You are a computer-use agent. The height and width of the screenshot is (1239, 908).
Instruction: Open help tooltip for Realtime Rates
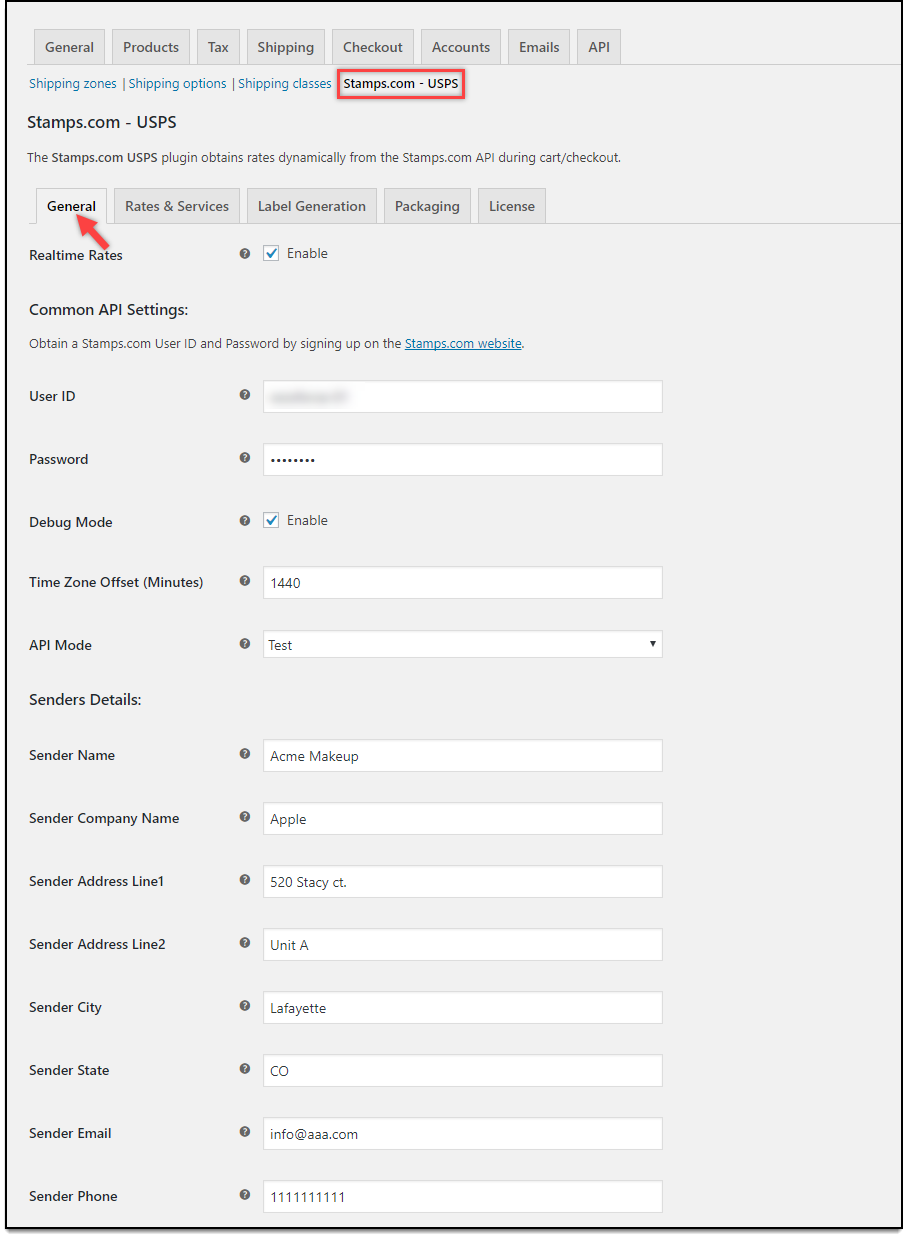pos(245,254)
